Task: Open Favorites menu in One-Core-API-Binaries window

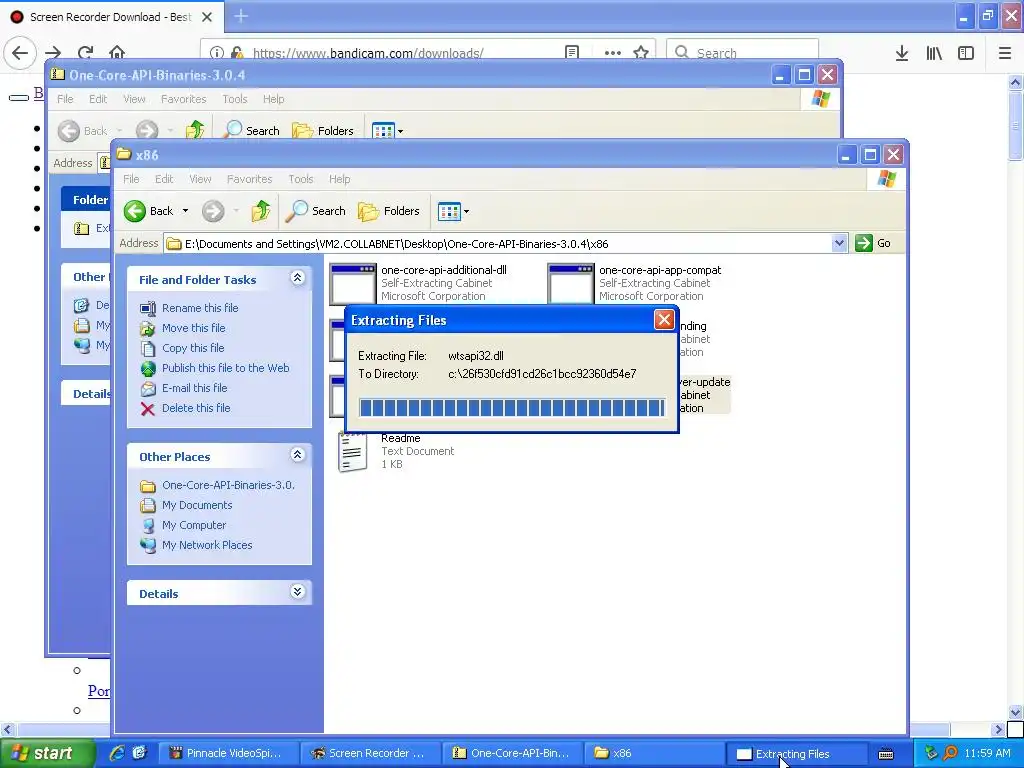Action: pyautogui.click(x=184, y=99)
